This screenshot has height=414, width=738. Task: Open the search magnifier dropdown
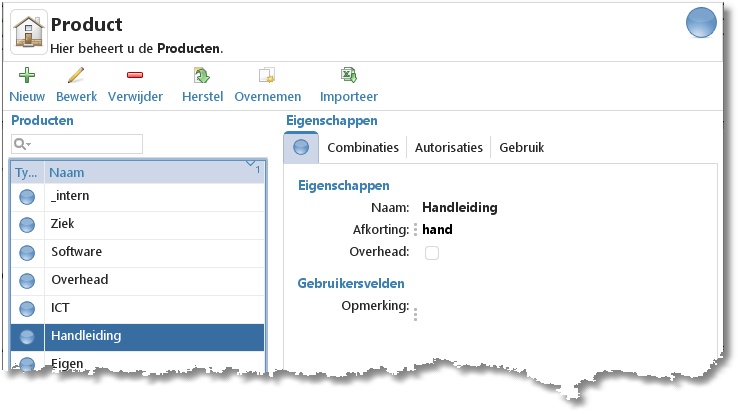22,144
